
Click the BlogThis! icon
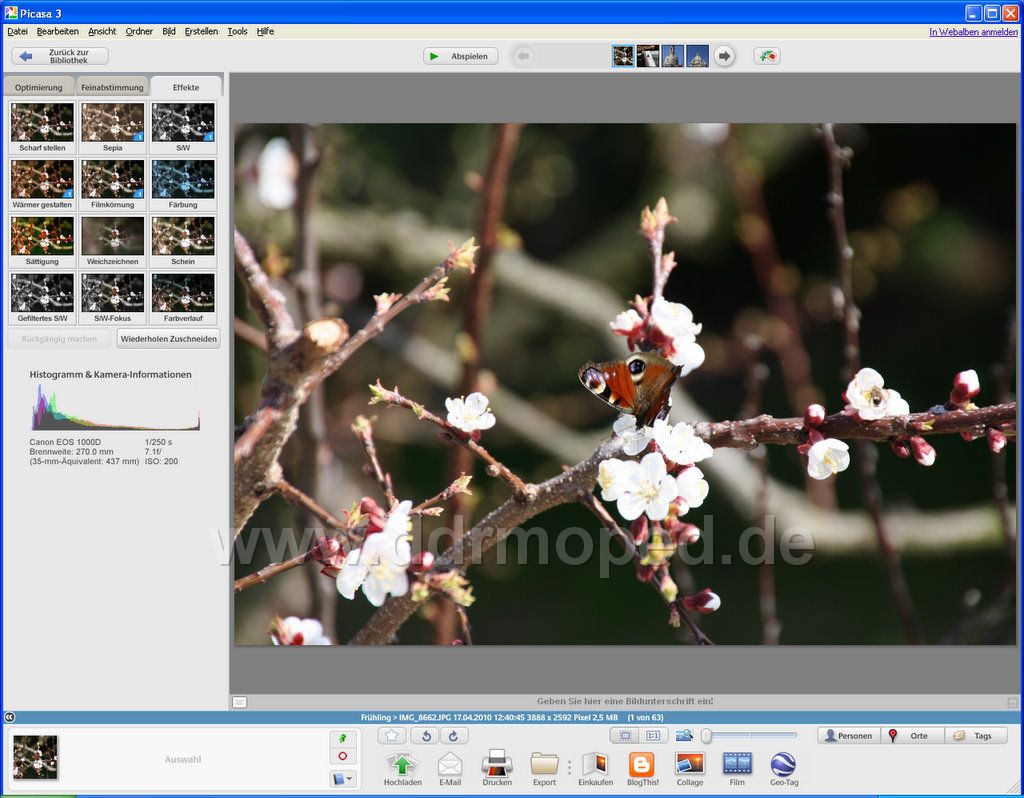click(x=641, y=765)
